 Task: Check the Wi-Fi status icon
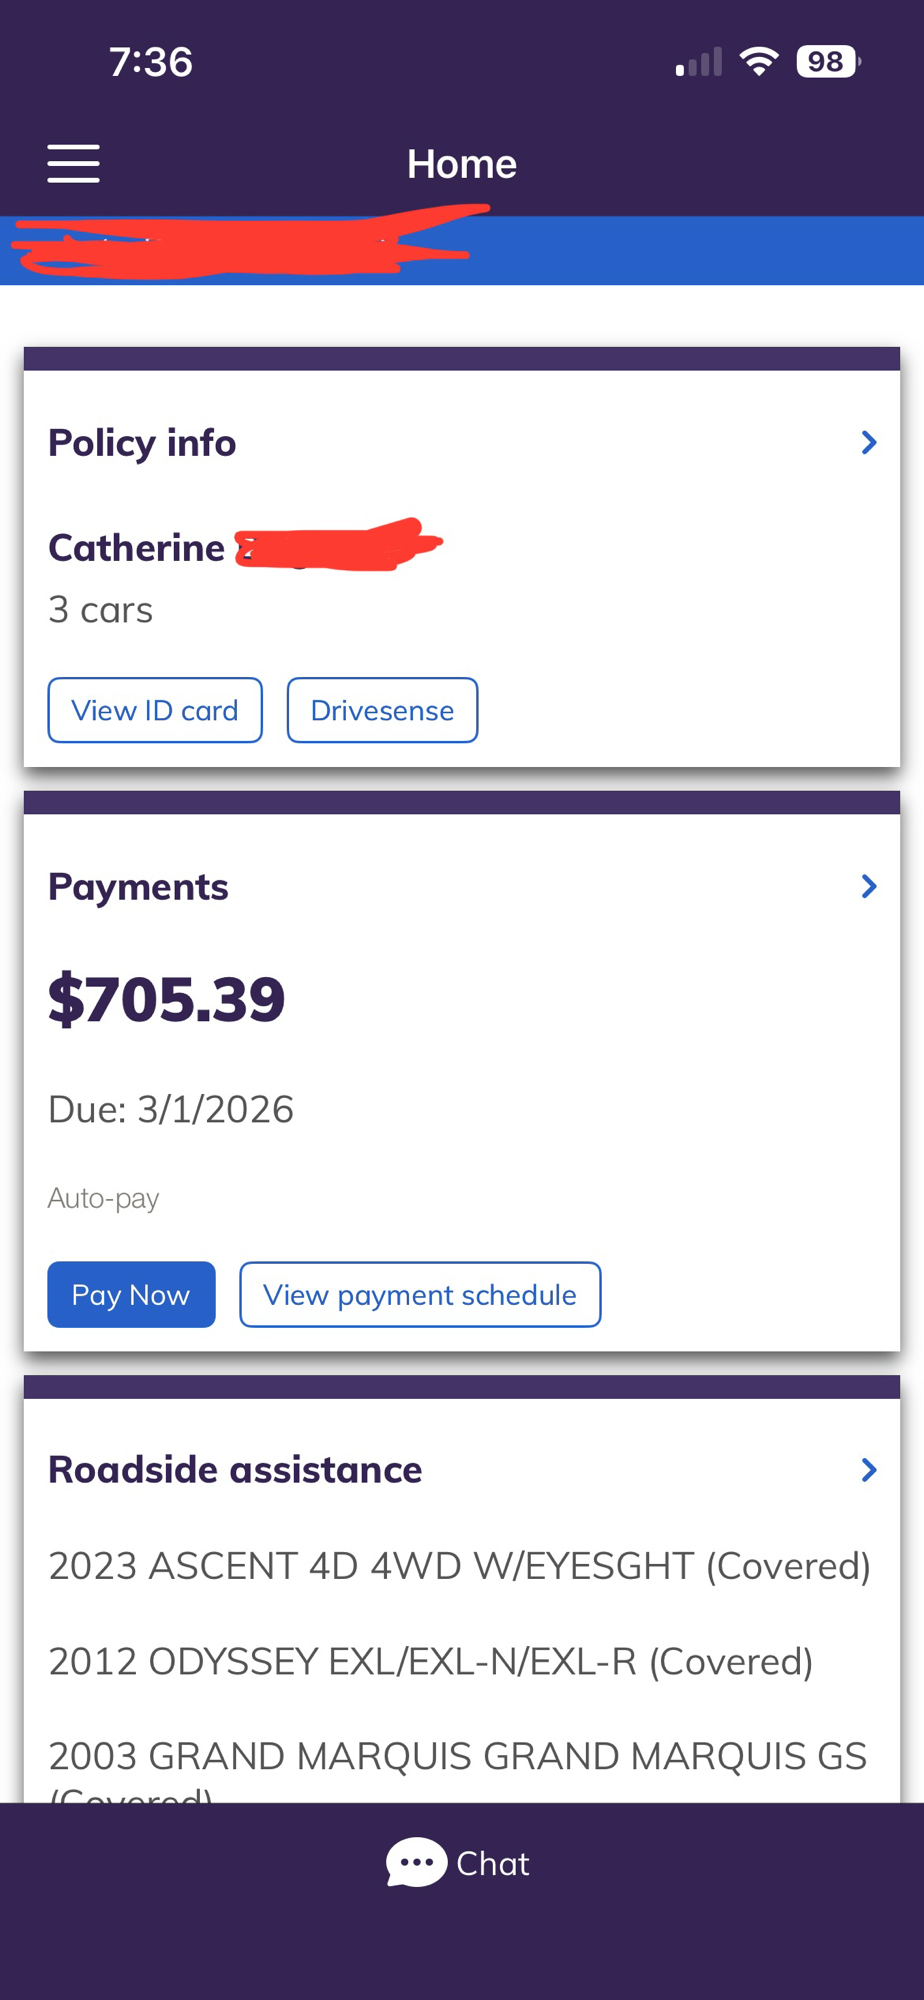click(x=759, y=62)
